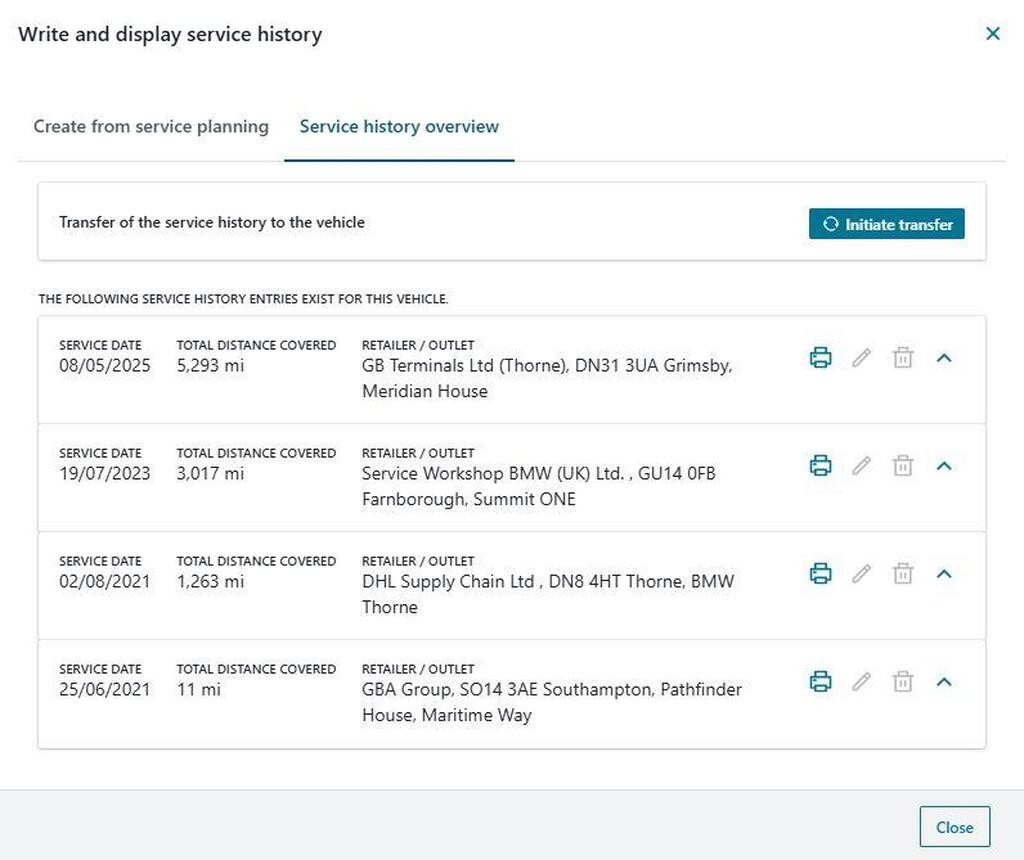Print the 02/08/2021 service entry
1024x860 pixels.
(x=820, y=573)
